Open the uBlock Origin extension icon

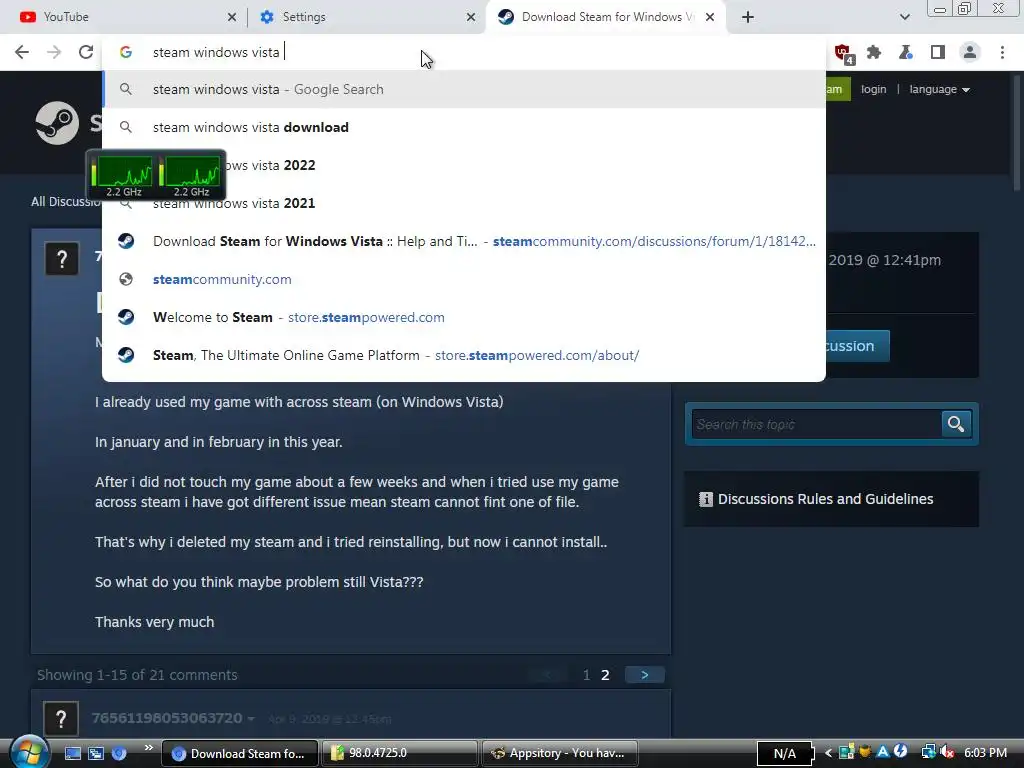click(x=843, y=53)
